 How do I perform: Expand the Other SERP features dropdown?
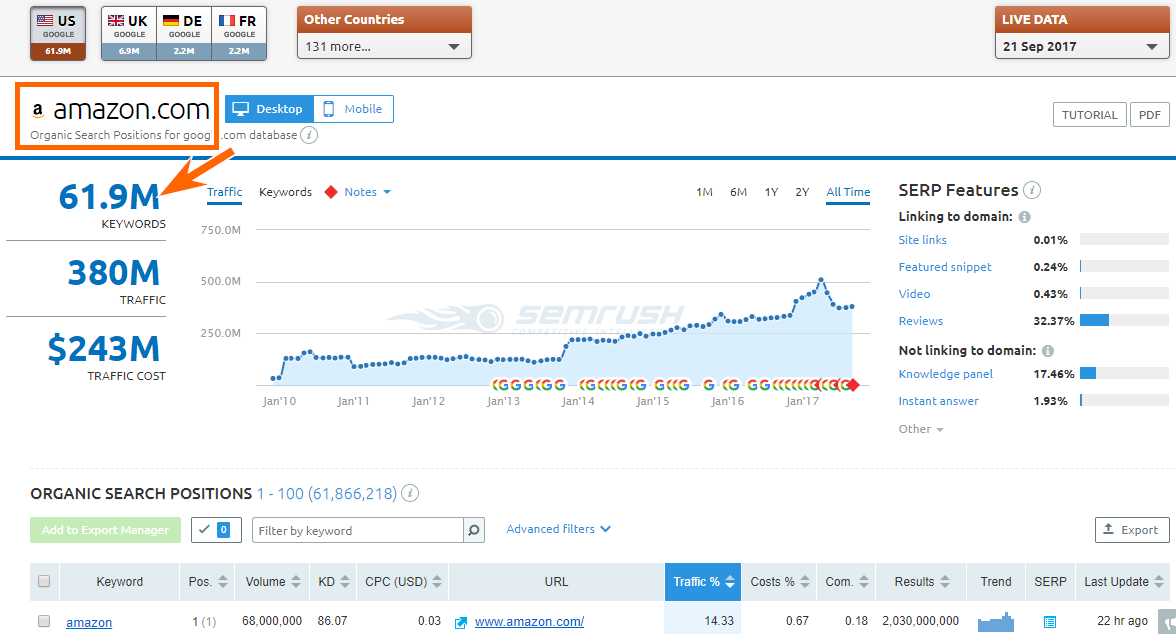click(921, 429)
